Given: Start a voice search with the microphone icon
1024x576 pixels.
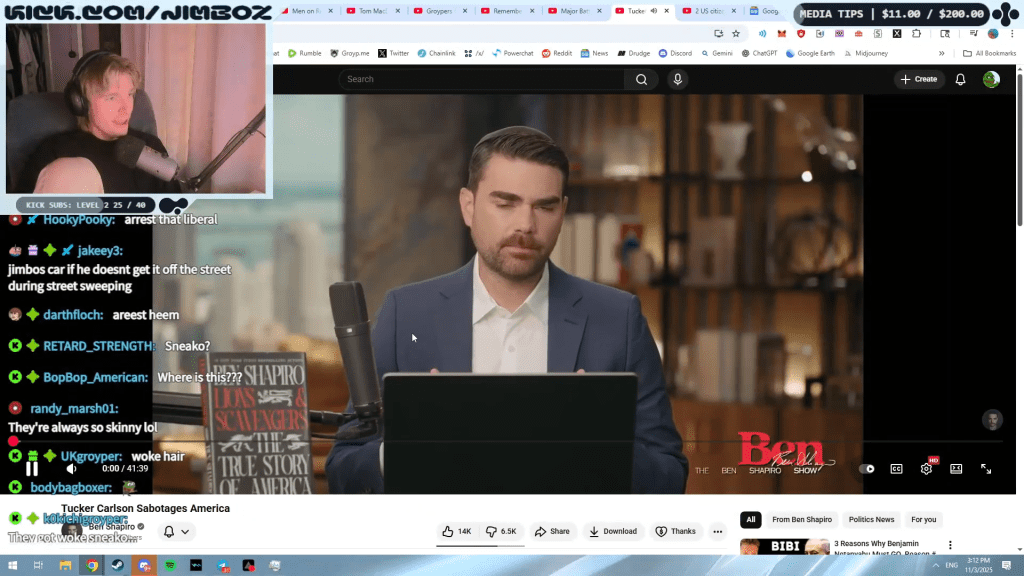Looking at the screenshot, I should pos(678,79).
